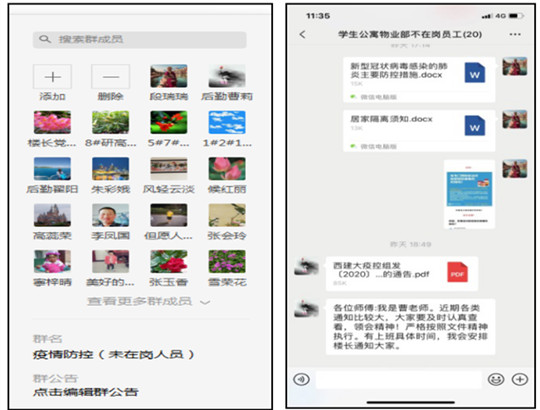Select the 1#2#1... blue sky avatar
The width and height of the screenshot is (540, 410).
click(x=227, y=122)
